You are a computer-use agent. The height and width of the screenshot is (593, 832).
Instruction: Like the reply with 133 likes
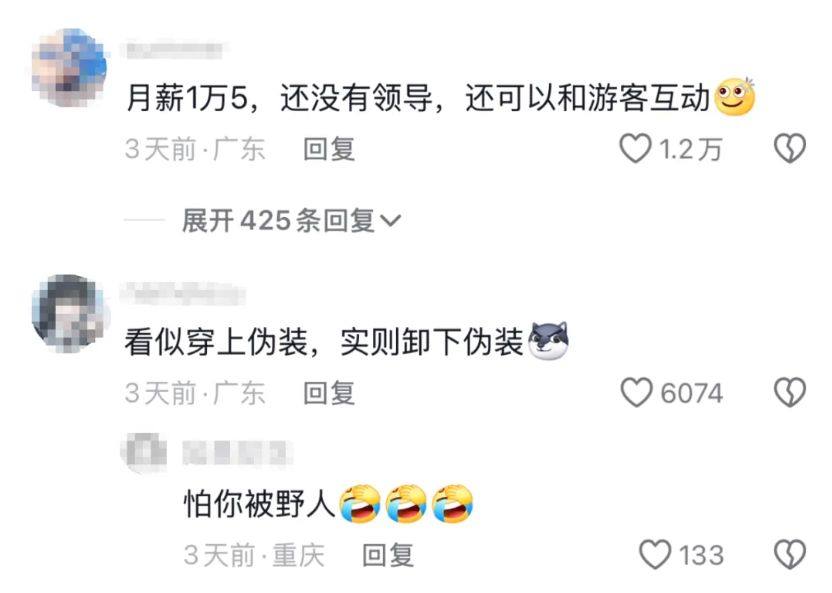pos(655,554)
